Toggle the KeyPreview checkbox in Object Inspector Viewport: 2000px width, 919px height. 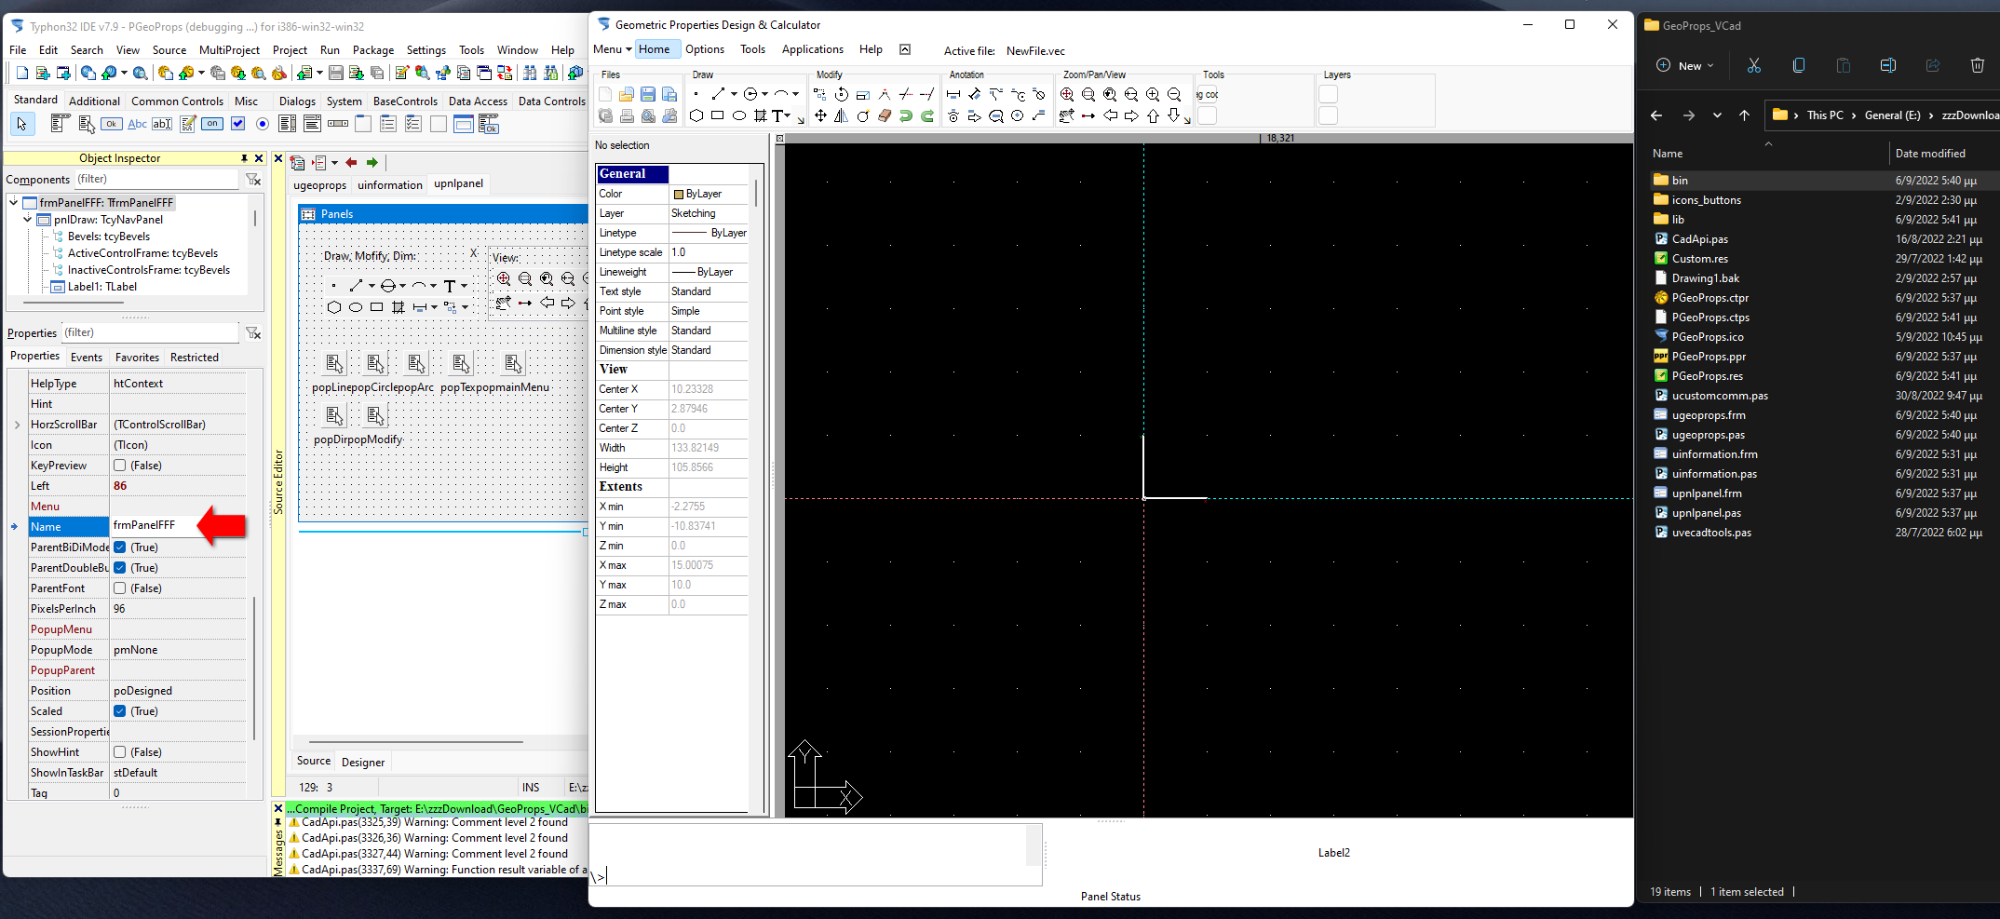click(x=120, y=465)
